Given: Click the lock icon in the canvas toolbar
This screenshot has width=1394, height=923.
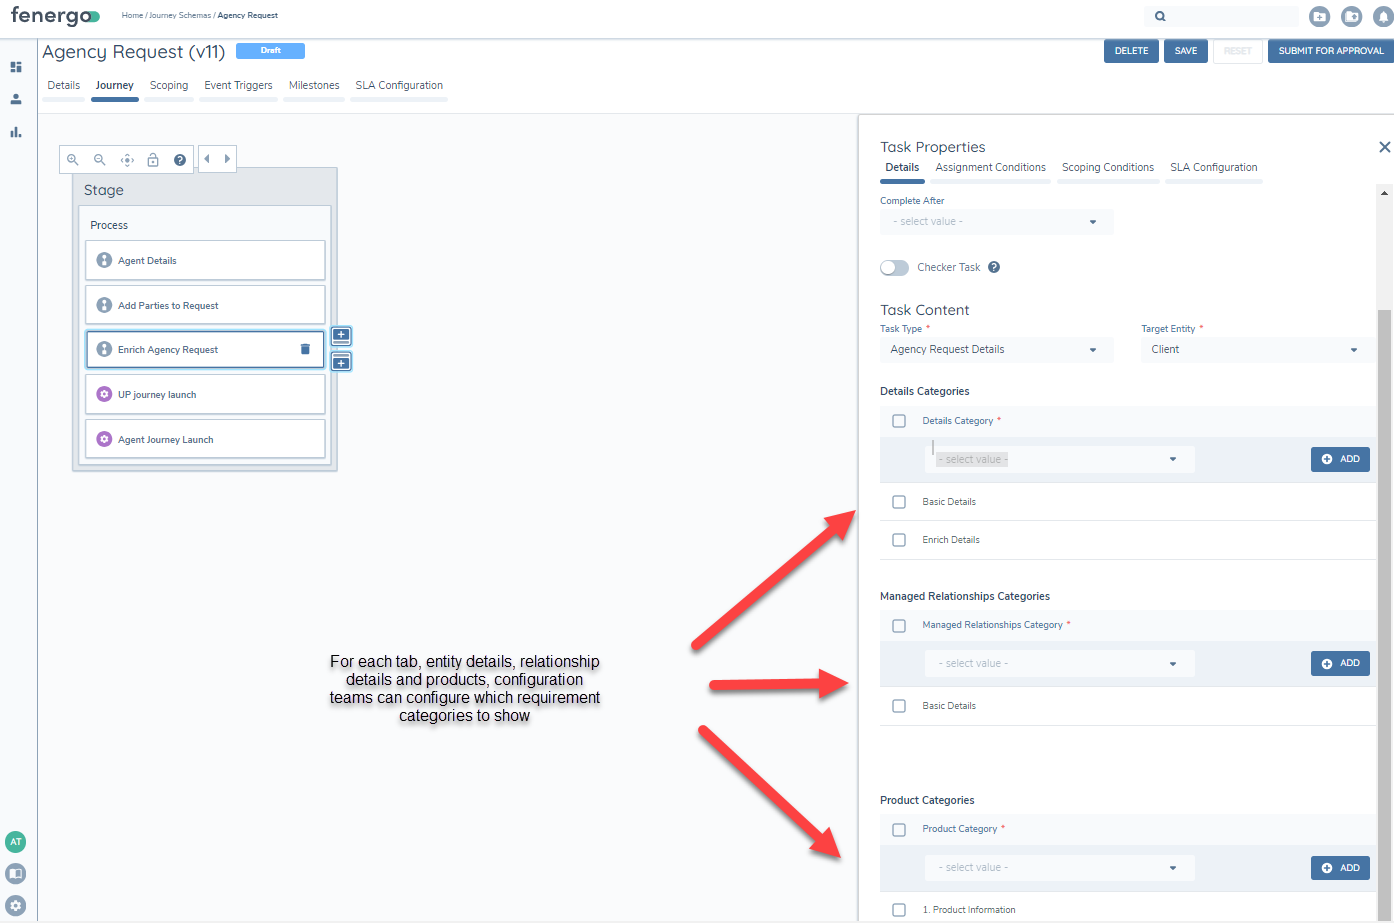Looking at the screenshot, I should [x=152, y=159].
